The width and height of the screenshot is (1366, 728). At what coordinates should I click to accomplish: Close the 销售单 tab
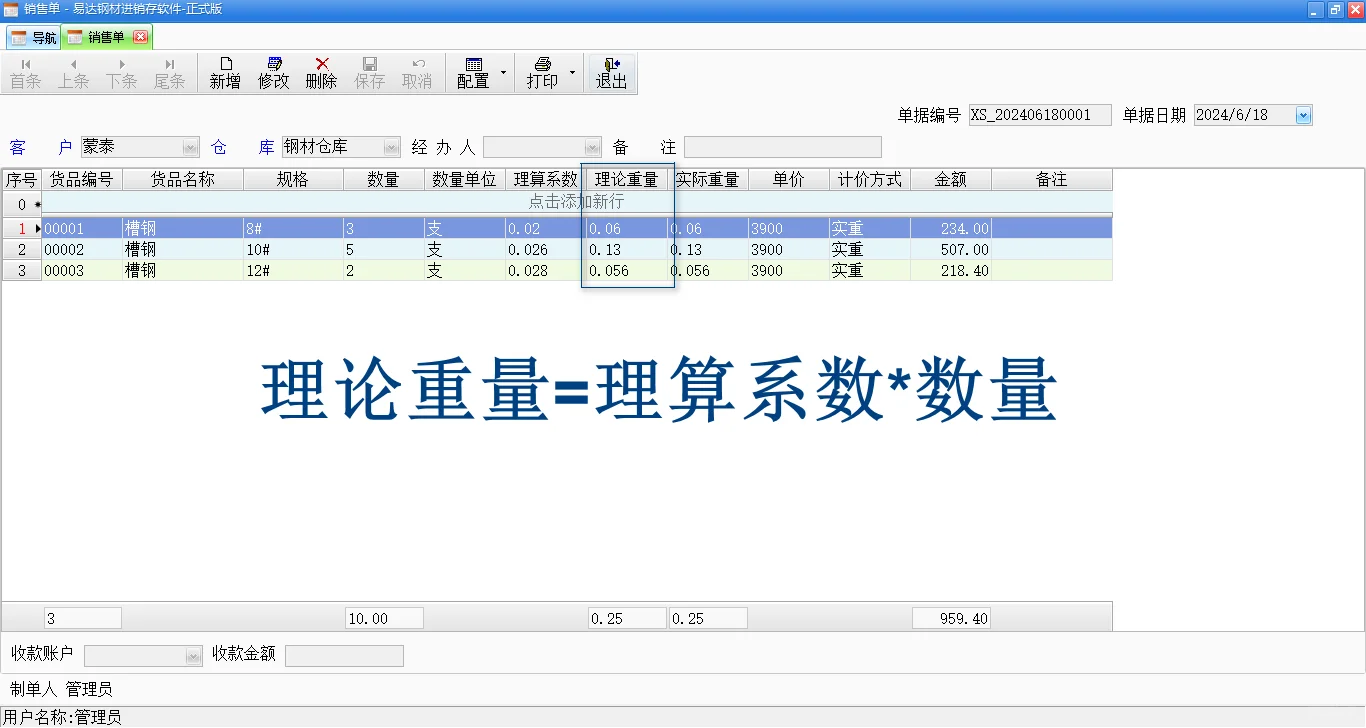coord(140,37)
